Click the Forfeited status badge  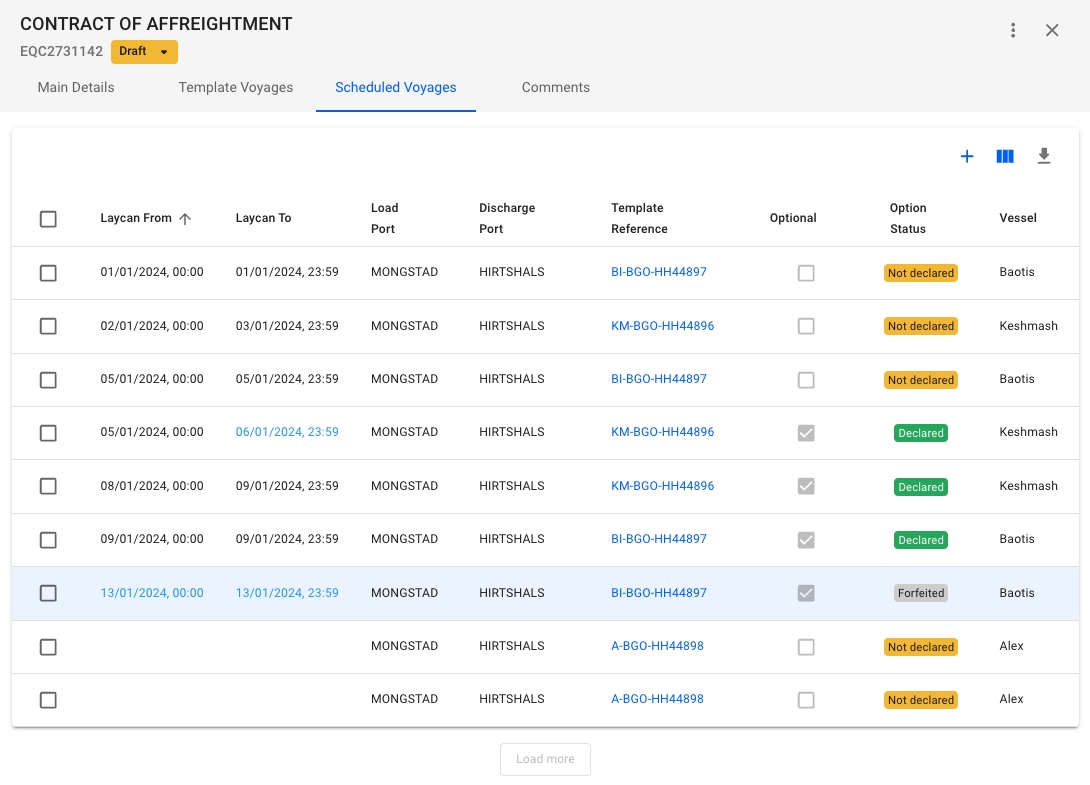[x=920, y=593]
